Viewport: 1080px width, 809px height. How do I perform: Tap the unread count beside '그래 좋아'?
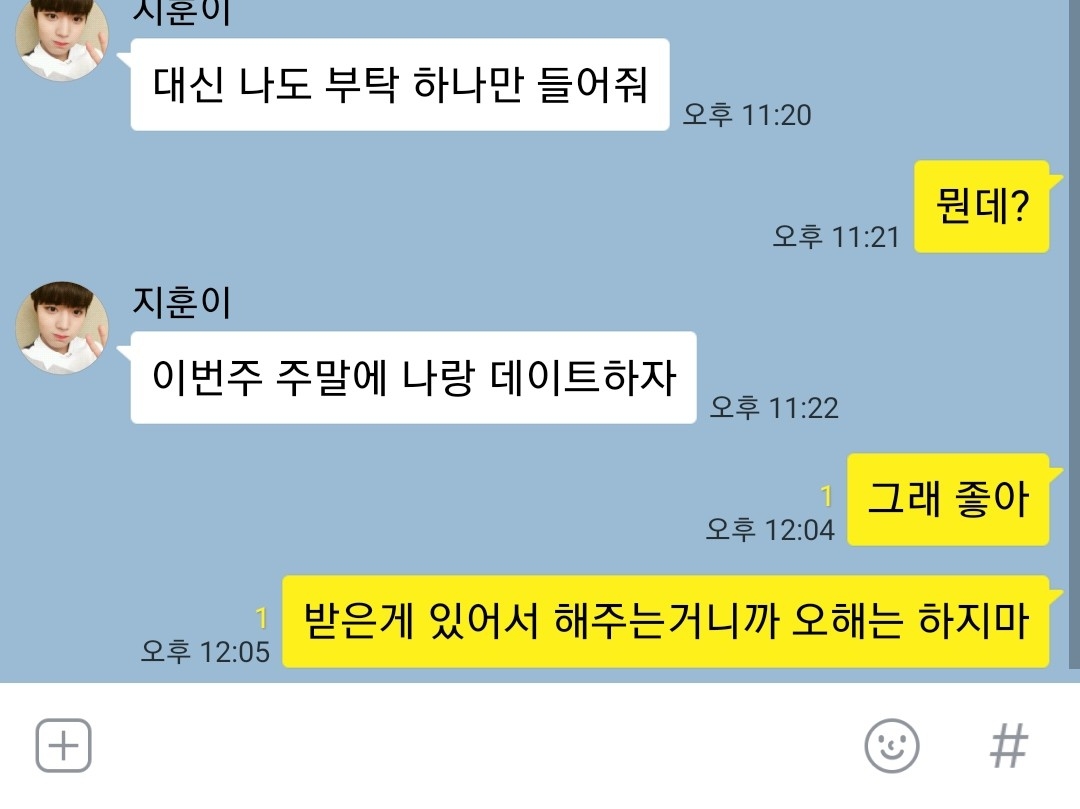click(827, 496)
